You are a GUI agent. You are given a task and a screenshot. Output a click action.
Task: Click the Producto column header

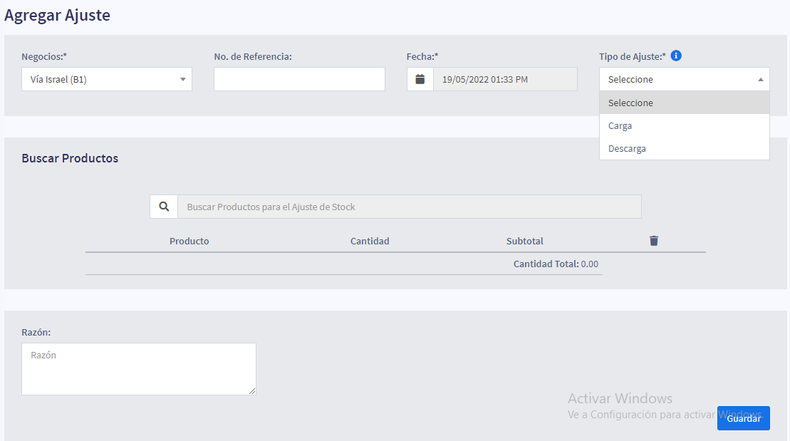189,241
